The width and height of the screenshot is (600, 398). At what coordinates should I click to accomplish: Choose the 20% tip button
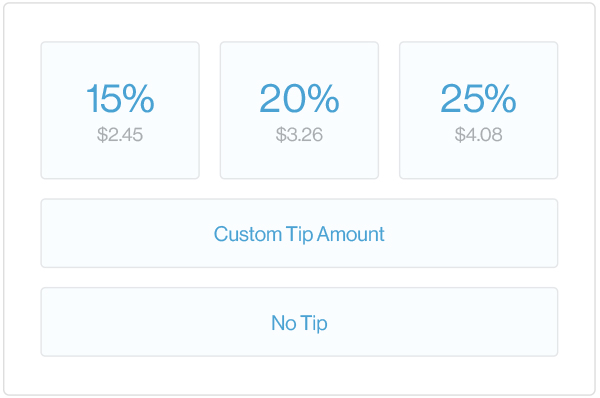click(x=299, y=110)
